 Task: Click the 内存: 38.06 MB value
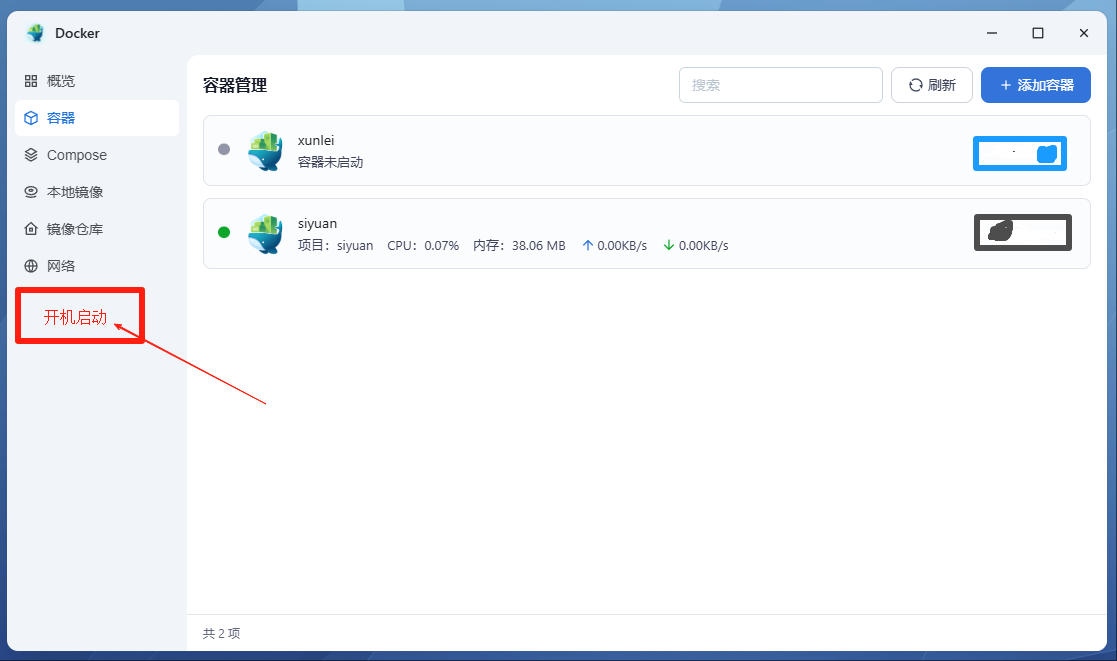coord(519,246)
